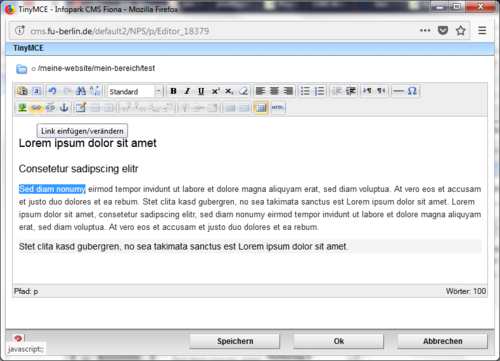500x361 pixels.
Task: Click the red icon in the bottom-left corner
Action: [18, 338]
